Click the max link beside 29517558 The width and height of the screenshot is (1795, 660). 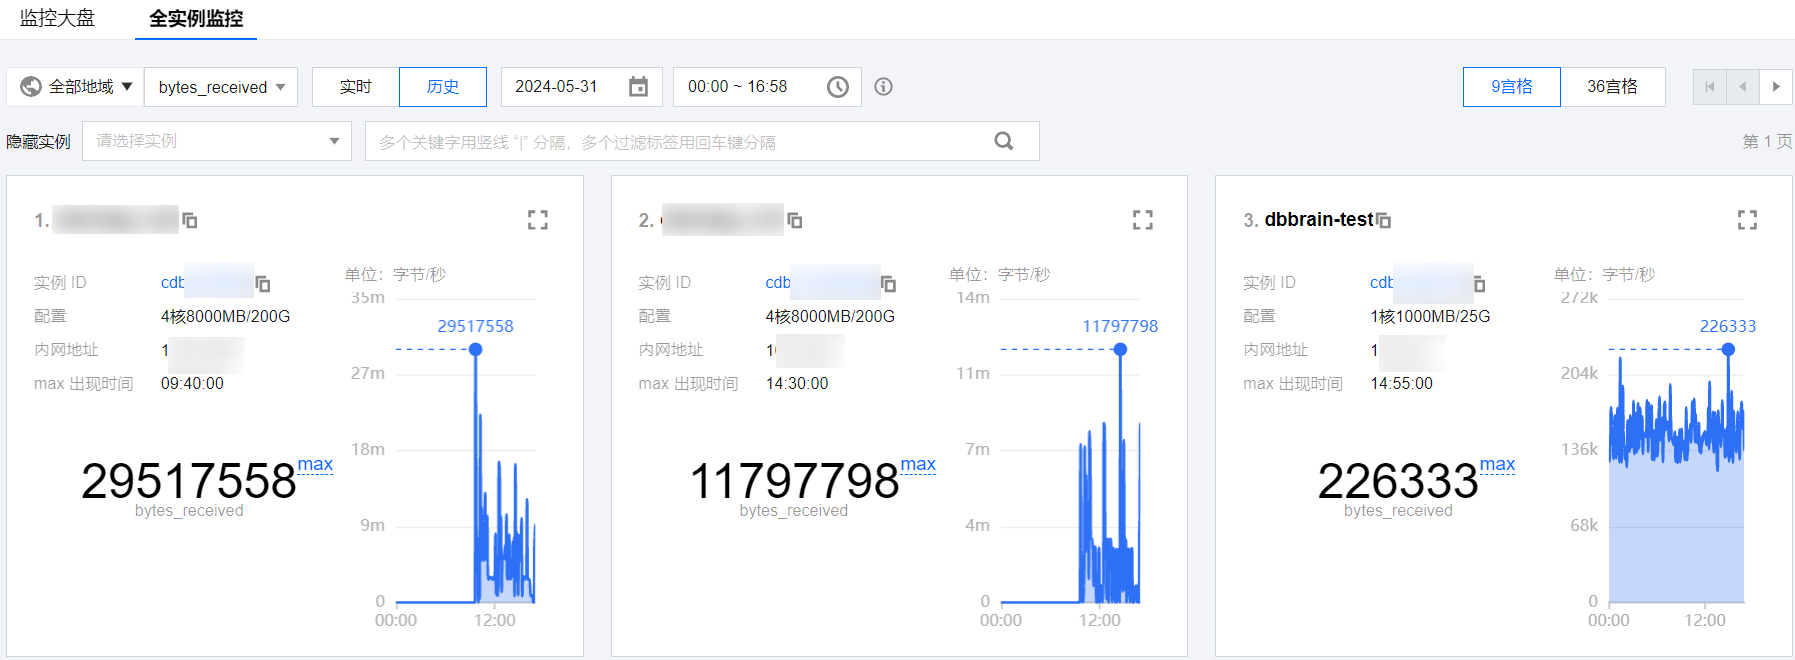pos(315,465)
